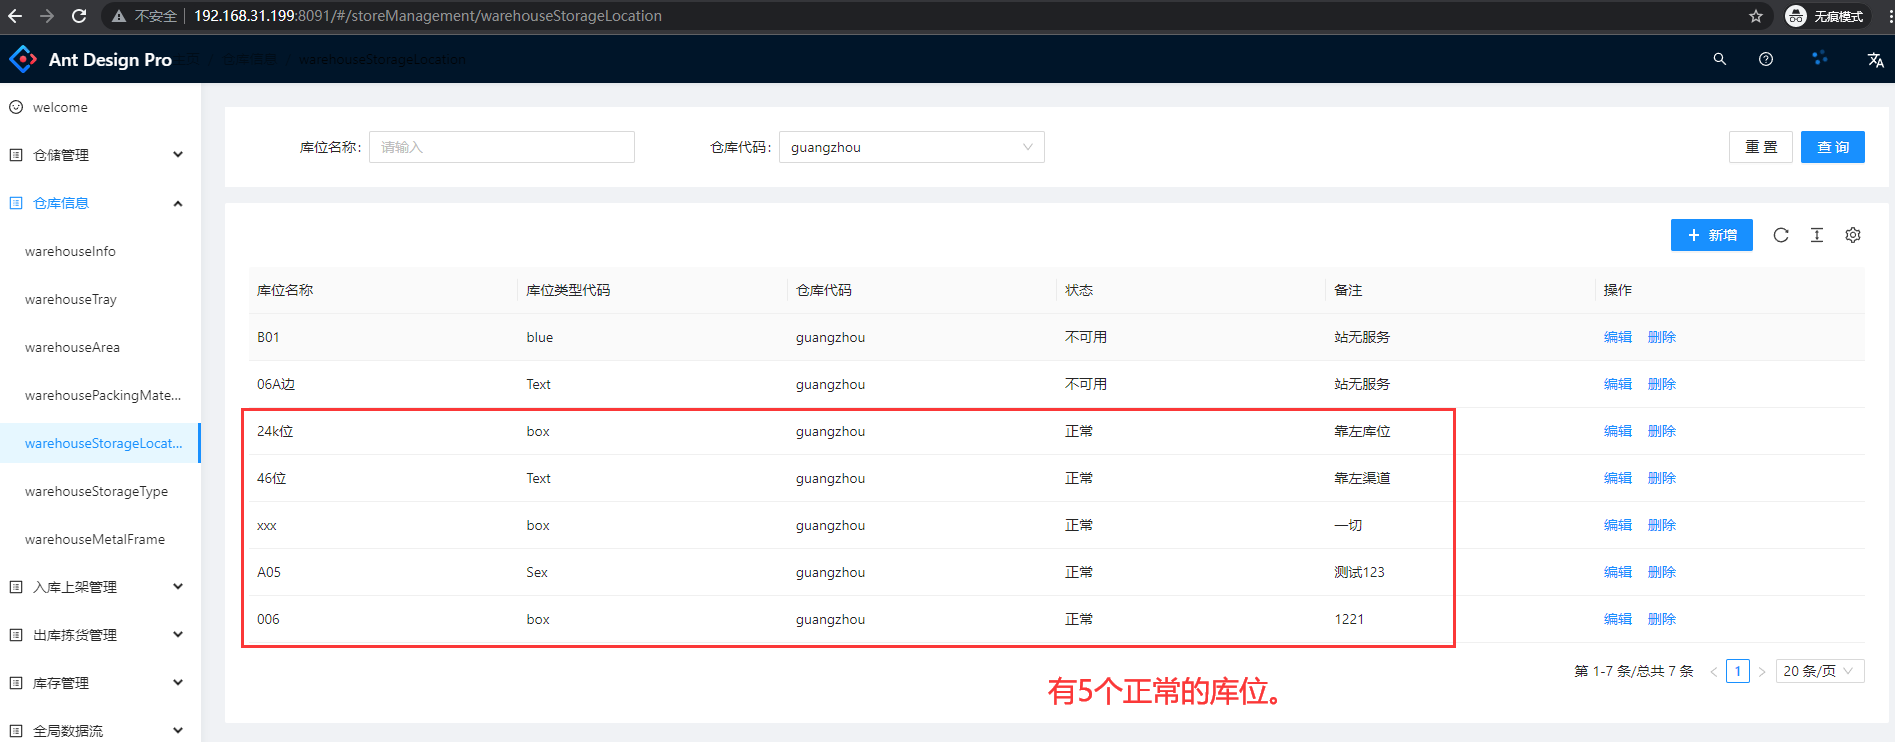The image size is (1895, 742).
Task: Open the 20 条/页 page size dropdown
Action: [x=1819, y=671]
